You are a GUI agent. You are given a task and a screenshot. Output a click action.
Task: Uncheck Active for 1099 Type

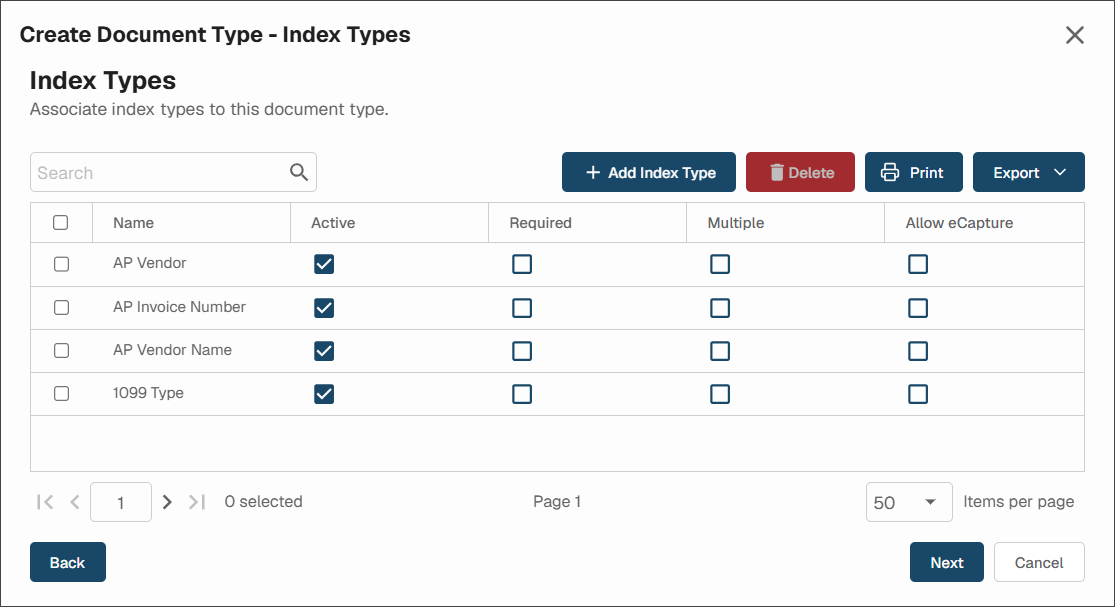[324, 394]
